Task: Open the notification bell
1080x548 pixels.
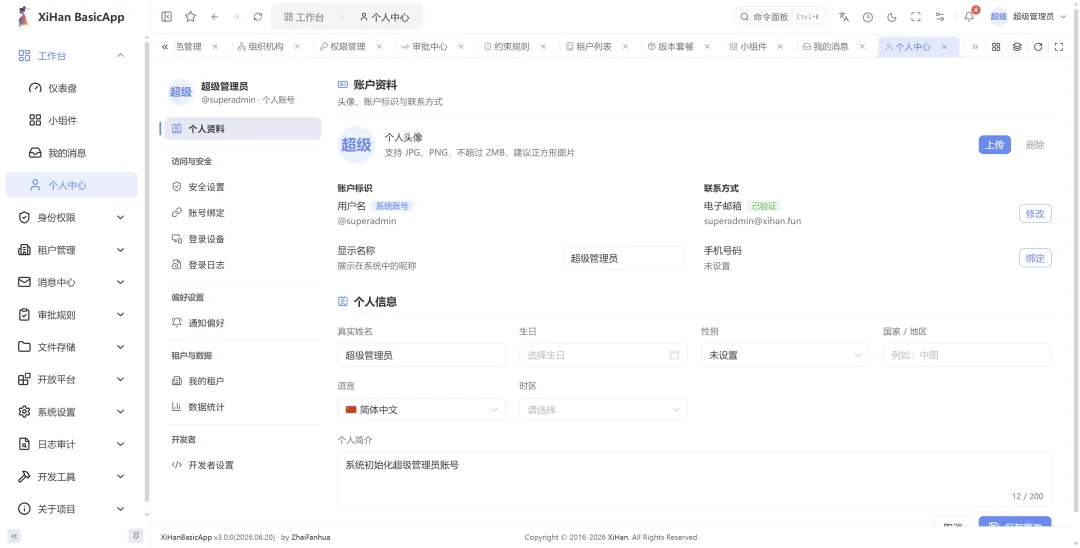Action: [x=969, y=17]
